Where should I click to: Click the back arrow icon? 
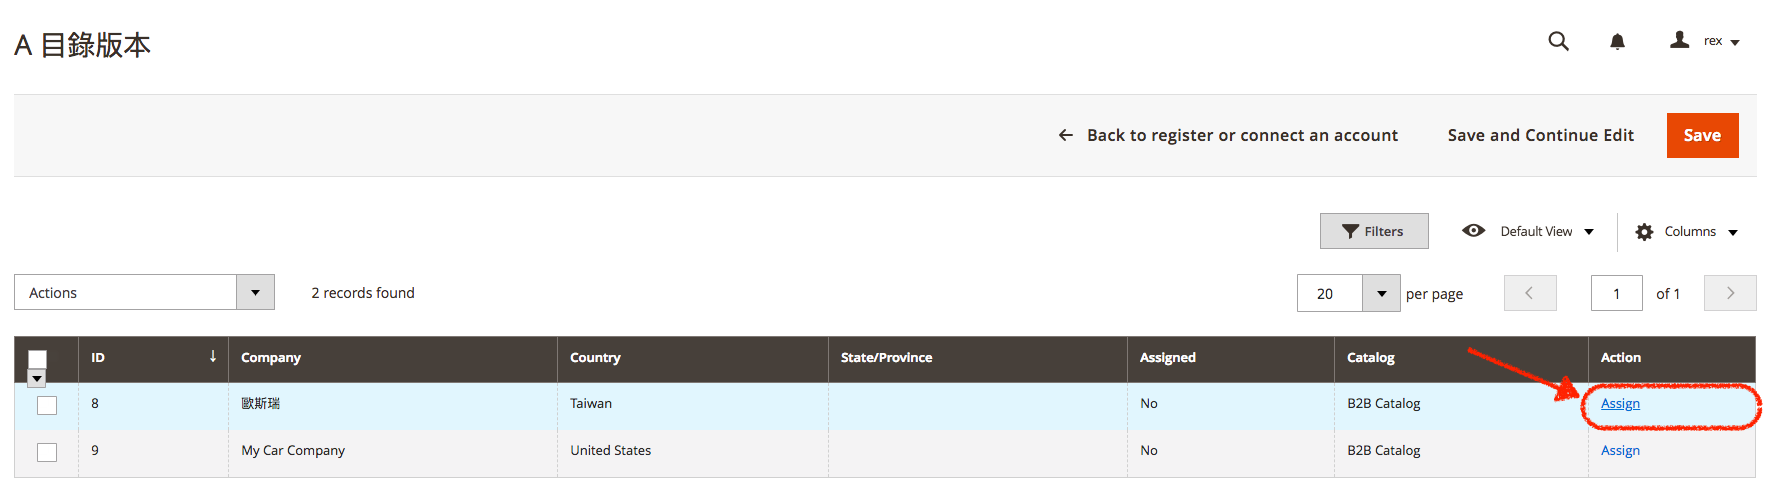point(1066,135)
